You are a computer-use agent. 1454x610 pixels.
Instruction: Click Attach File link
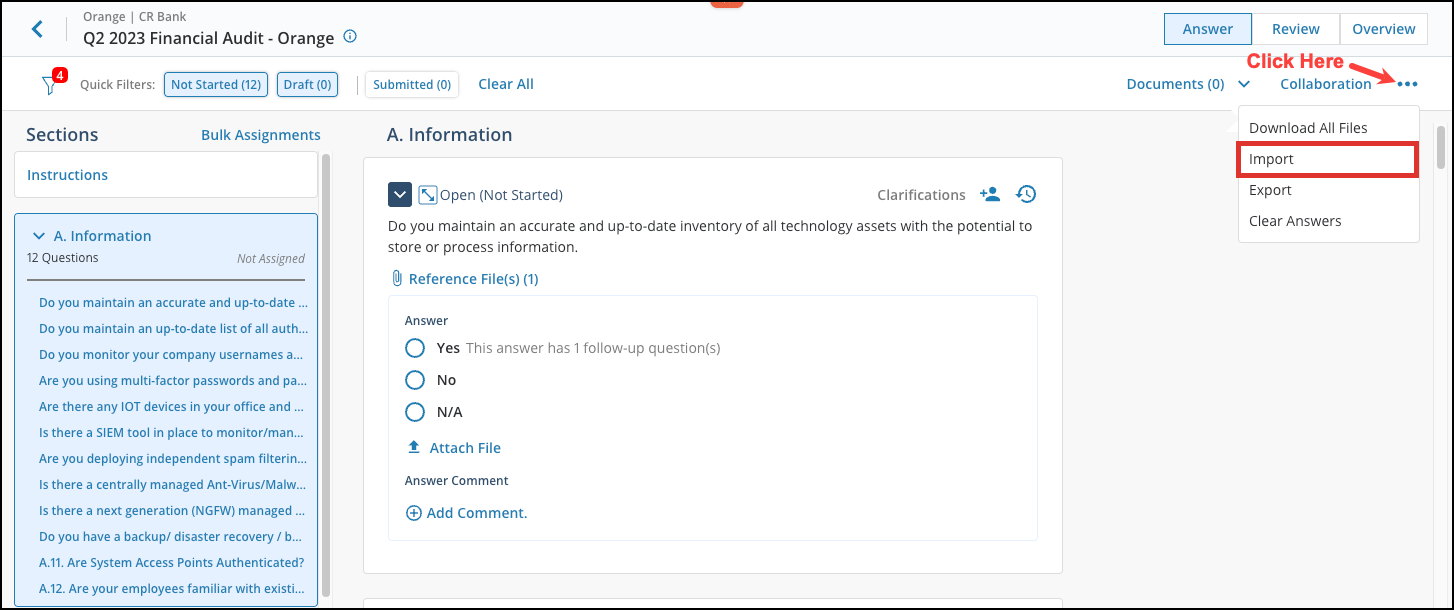(x=465, y=448)
